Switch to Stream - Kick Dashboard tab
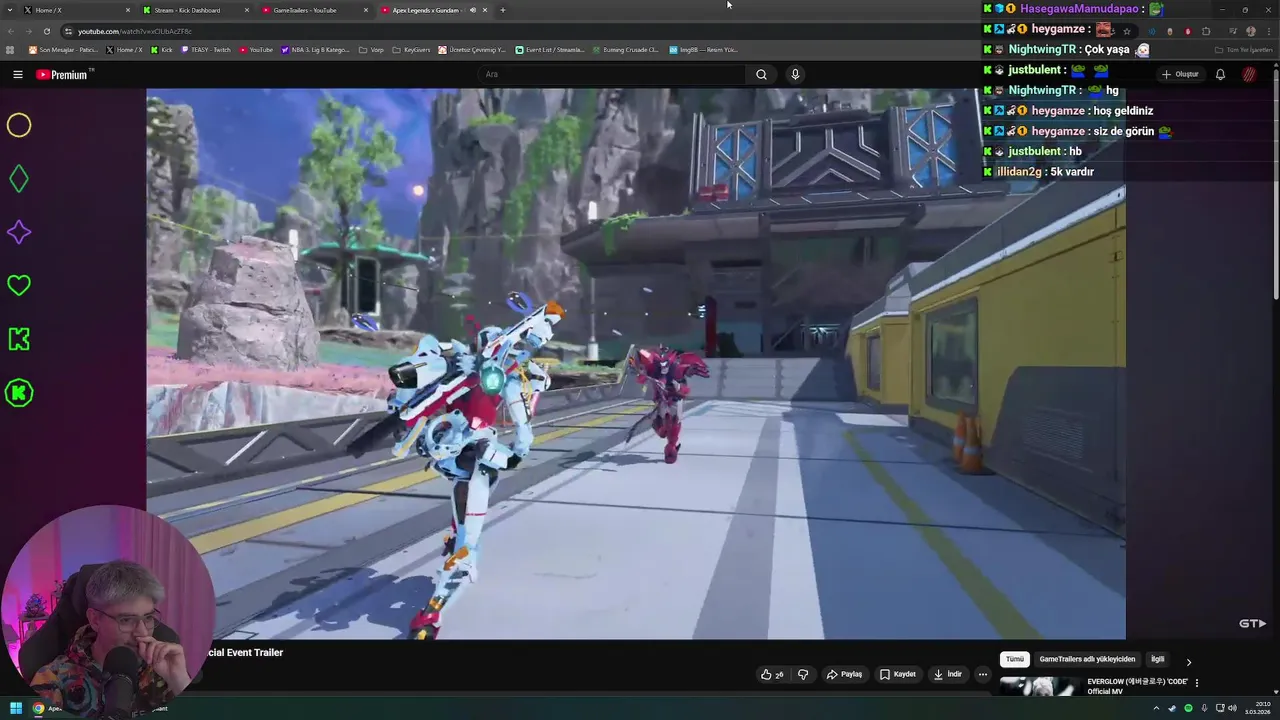The height and width of the screenshot is (720, 1280). point(195,10)
